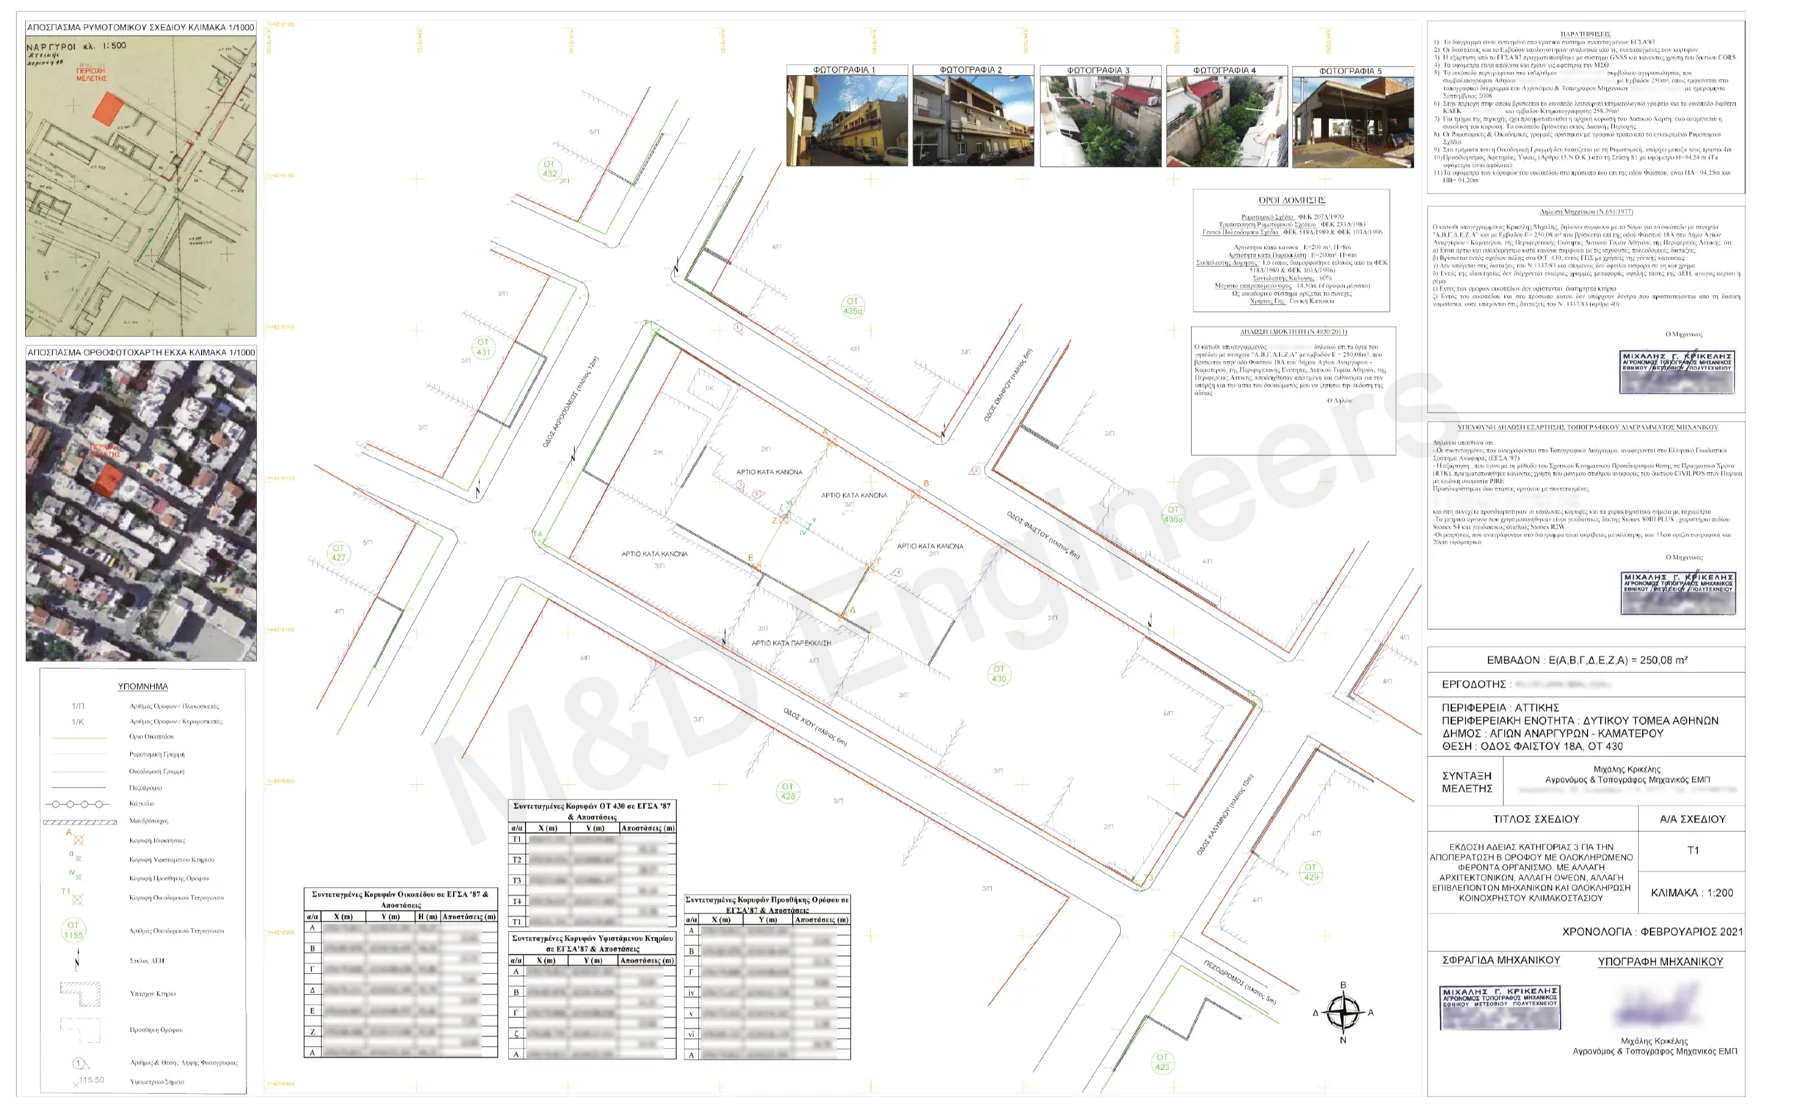Click the existing building hatched outline symbol
The height and width of the screenshot is (1105, 1800).
pos(80,993)
